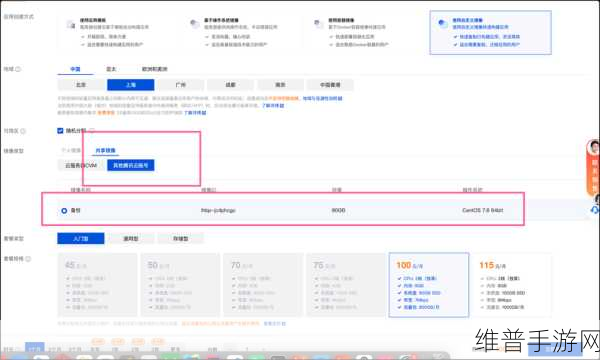Select the radio button of the CentOS 7.6 image row
The image size is (600, 360).
click(64, 211)
